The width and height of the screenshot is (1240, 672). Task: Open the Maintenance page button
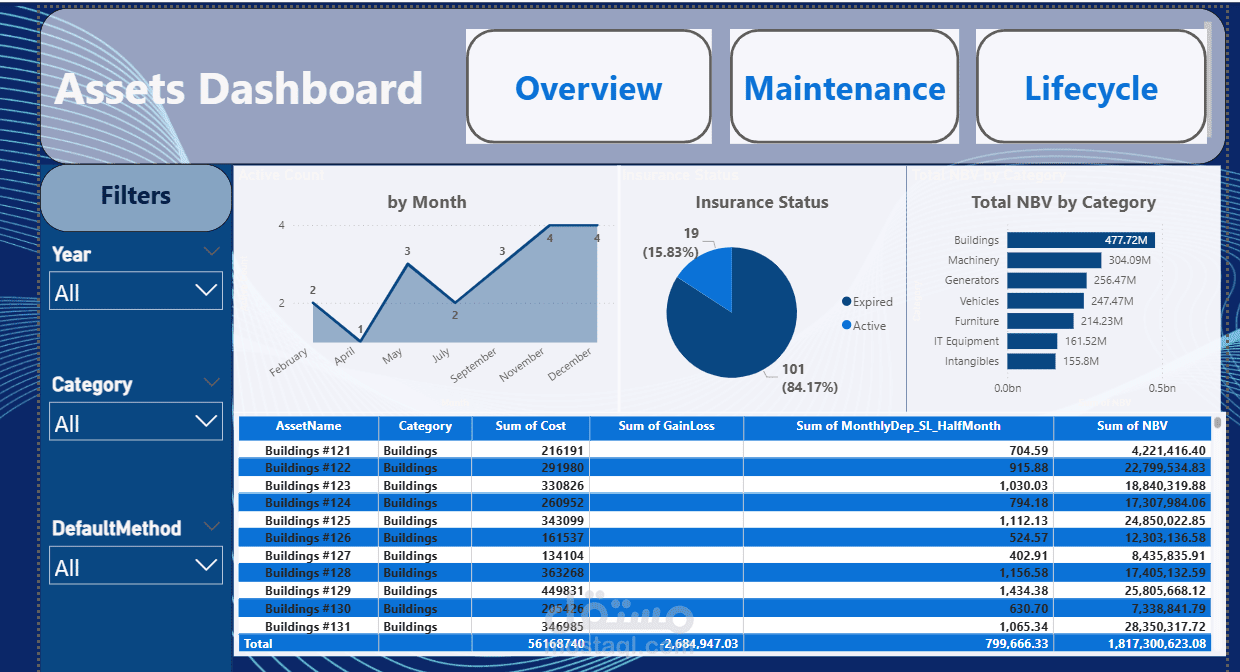click(844, 87)
